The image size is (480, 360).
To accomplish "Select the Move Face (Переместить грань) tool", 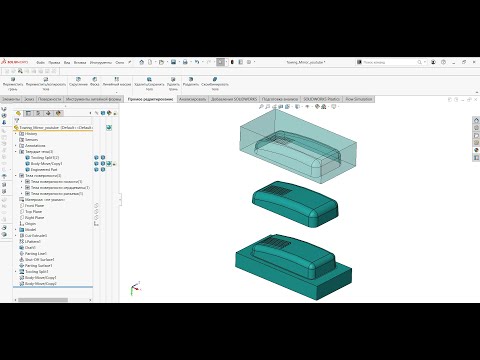I will (x=13, y=84).
